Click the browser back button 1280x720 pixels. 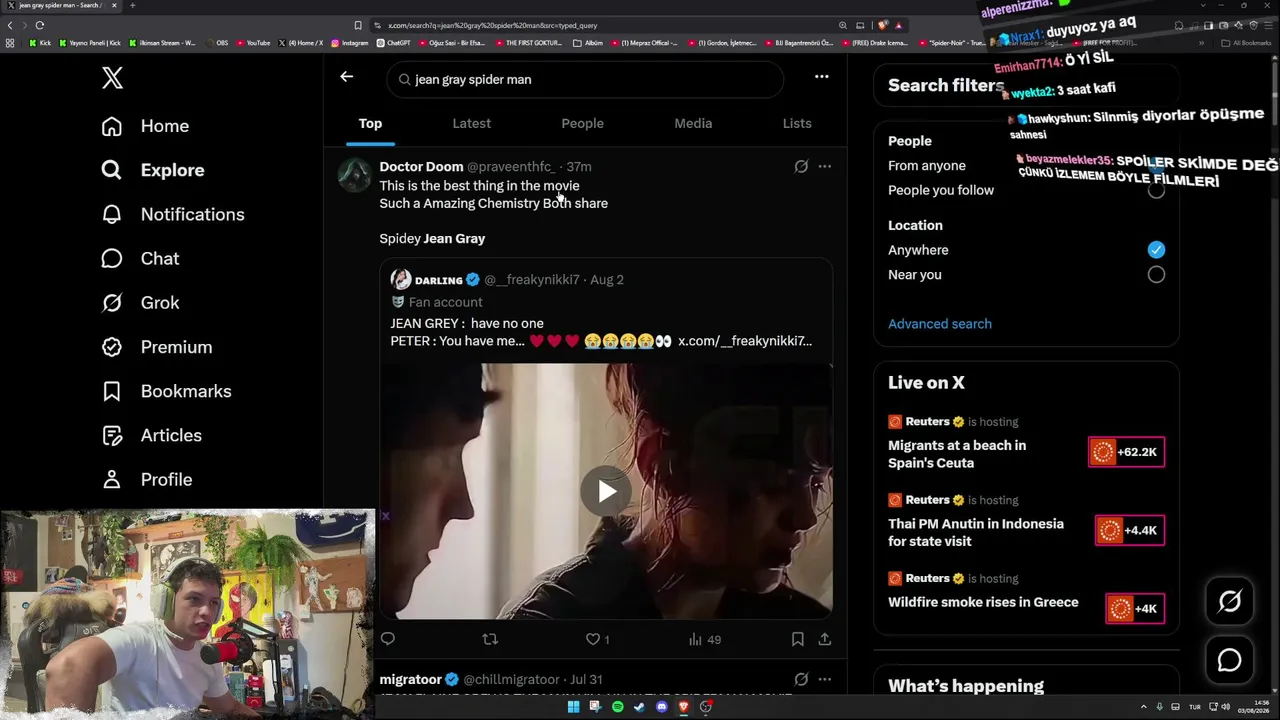pos(10,25)
